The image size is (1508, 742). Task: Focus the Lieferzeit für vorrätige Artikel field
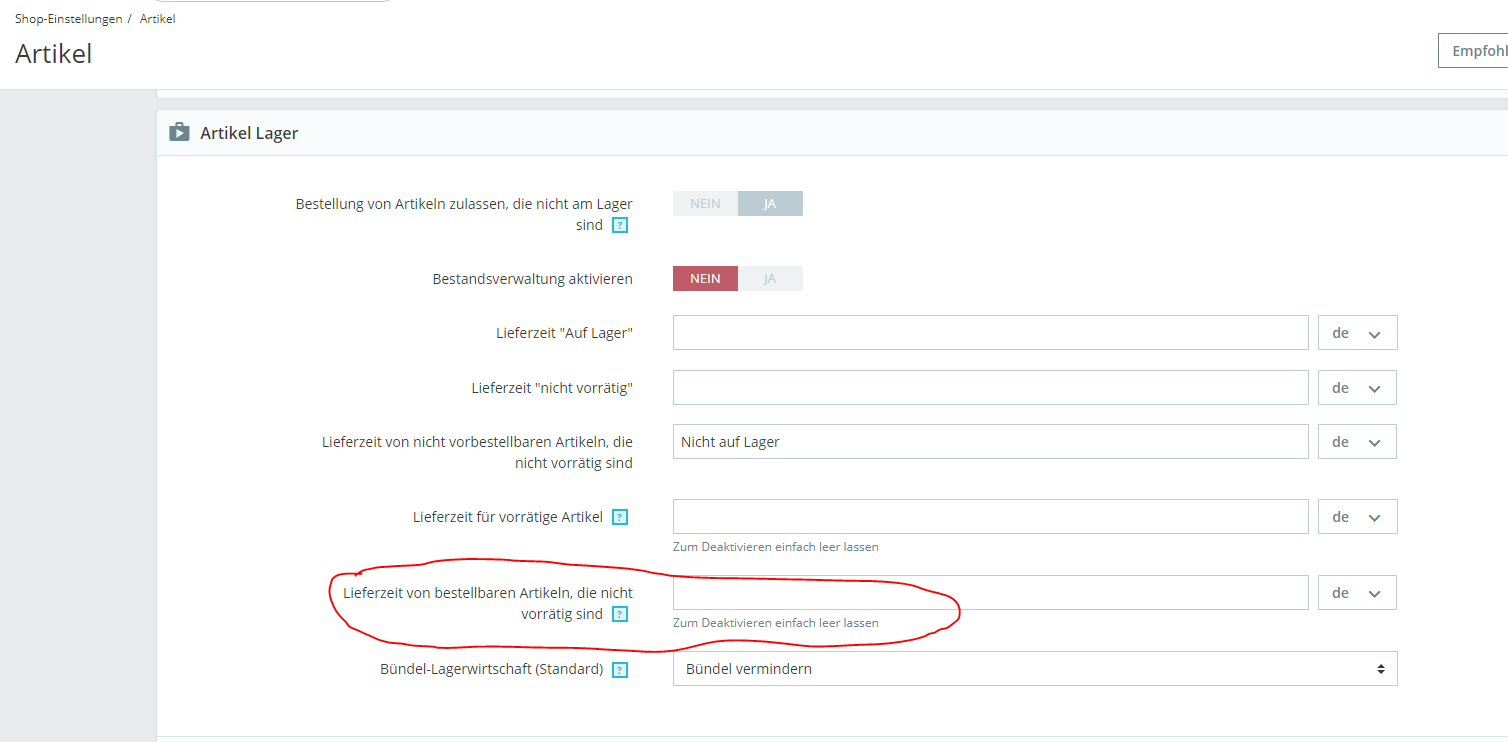click(990, 517)
